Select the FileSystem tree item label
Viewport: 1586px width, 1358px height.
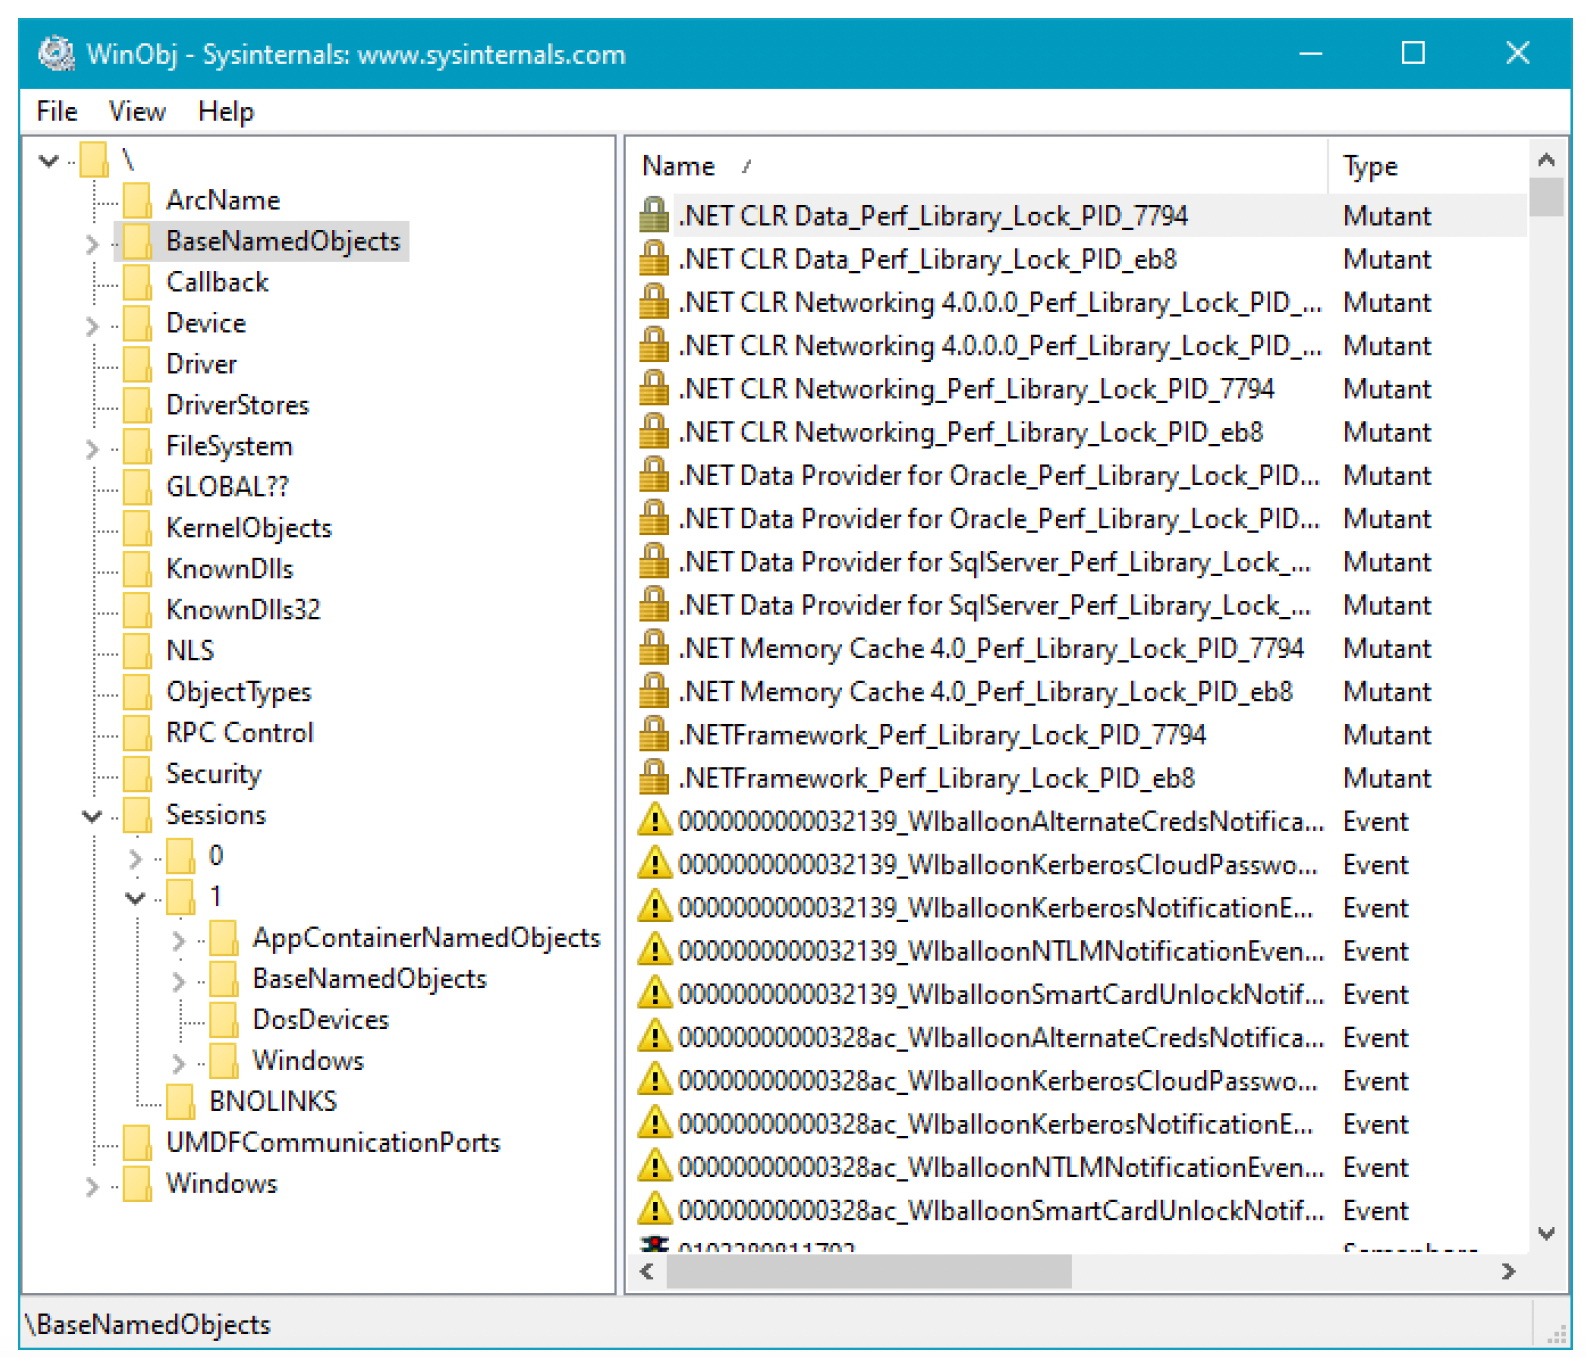pos(229,446)
